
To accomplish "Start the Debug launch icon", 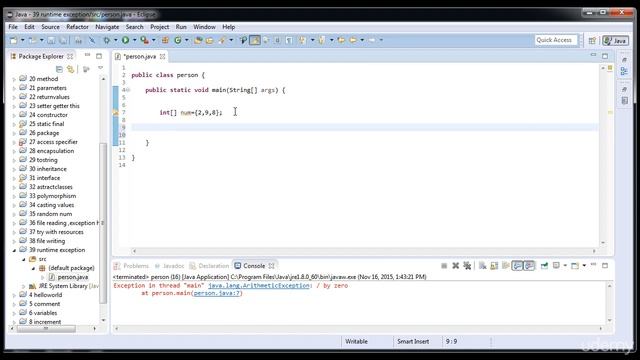I will (107, 40).
